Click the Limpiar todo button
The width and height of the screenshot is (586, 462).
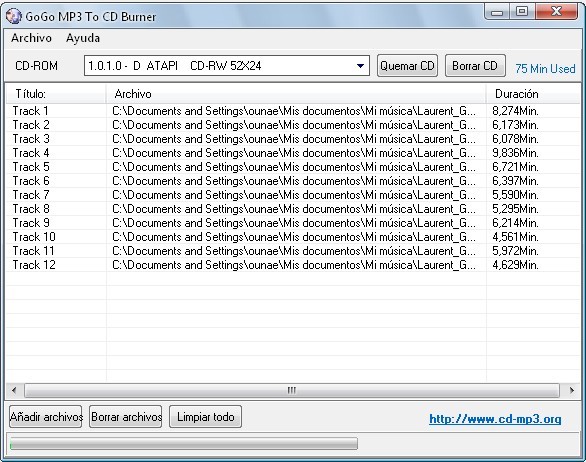coord(206,417)
